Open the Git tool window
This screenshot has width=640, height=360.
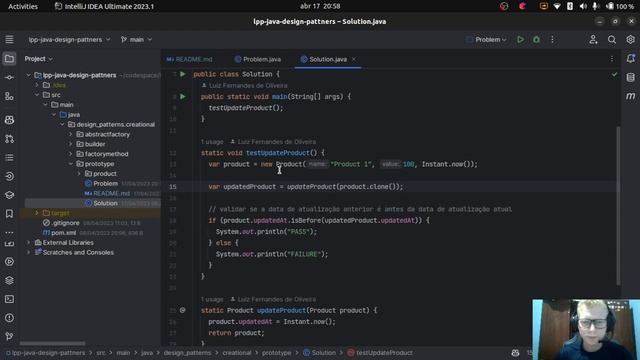pyautogui.click(x=9, y=336)
